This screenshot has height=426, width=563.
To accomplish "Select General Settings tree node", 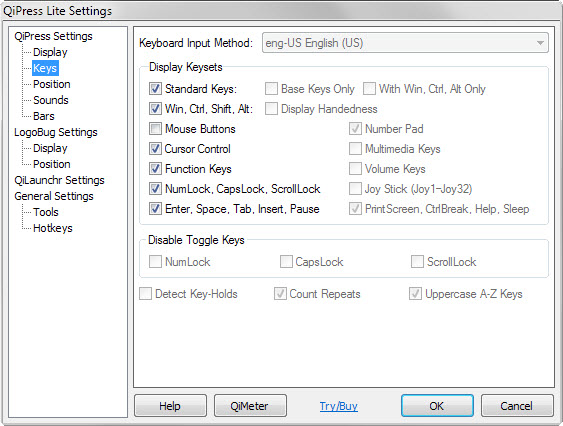I will coord(54,196).
